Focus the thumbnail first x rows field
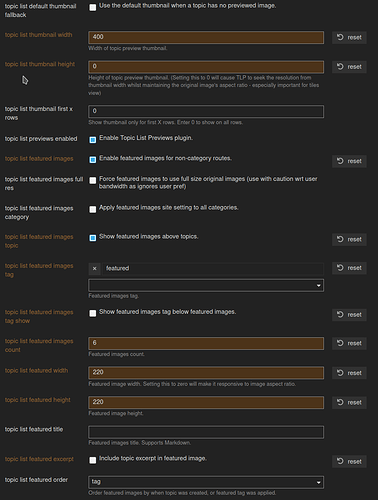This screenshot has height=500, width=378. [206, 111]
